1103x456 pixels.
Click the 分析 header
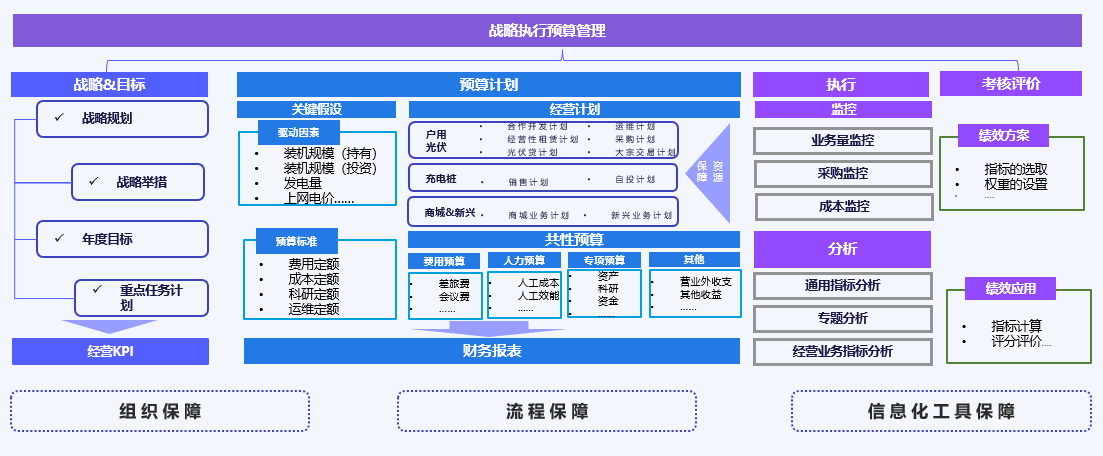click(x=842, y=249)
